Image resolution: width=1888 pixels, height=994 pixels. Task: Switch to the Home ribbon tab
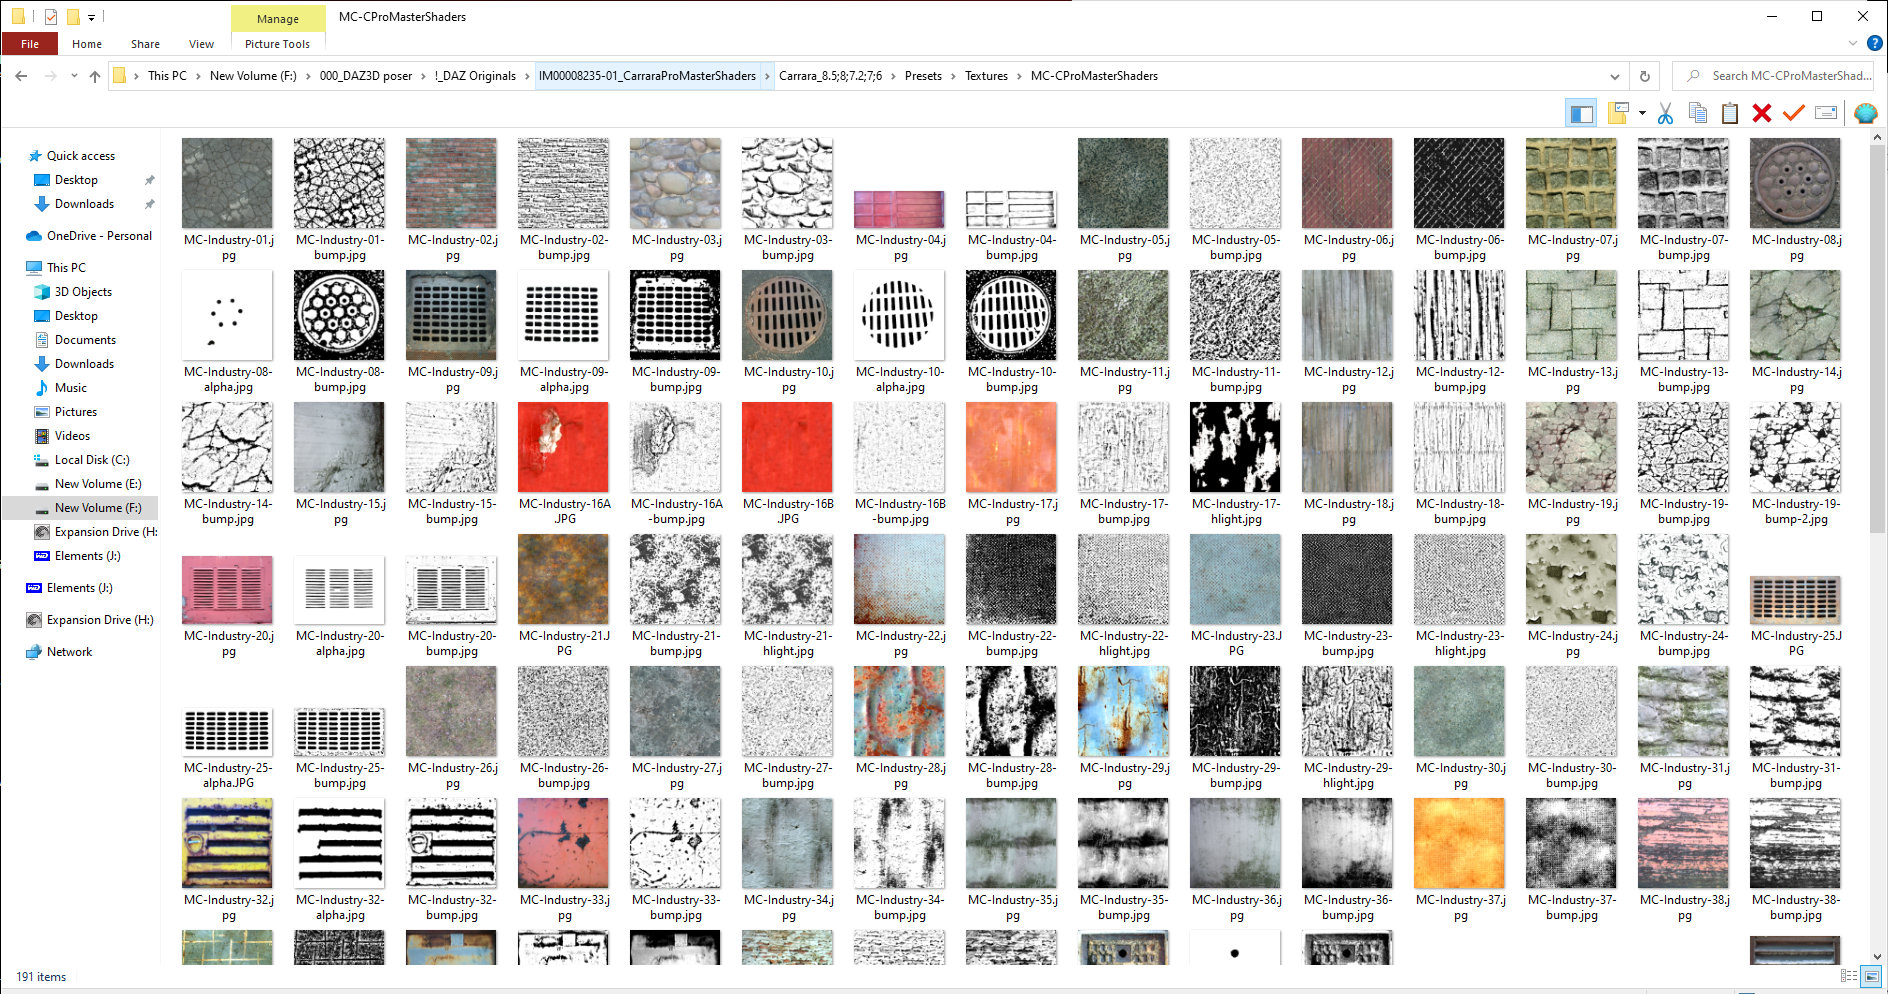pyautogui.click(x=87, y=44)
